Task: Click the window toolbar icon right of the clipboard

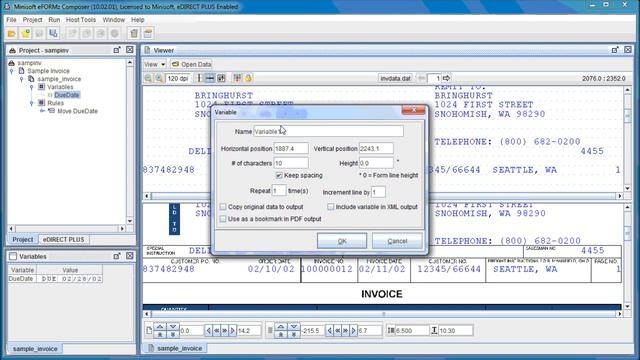Action: point(148,33)
